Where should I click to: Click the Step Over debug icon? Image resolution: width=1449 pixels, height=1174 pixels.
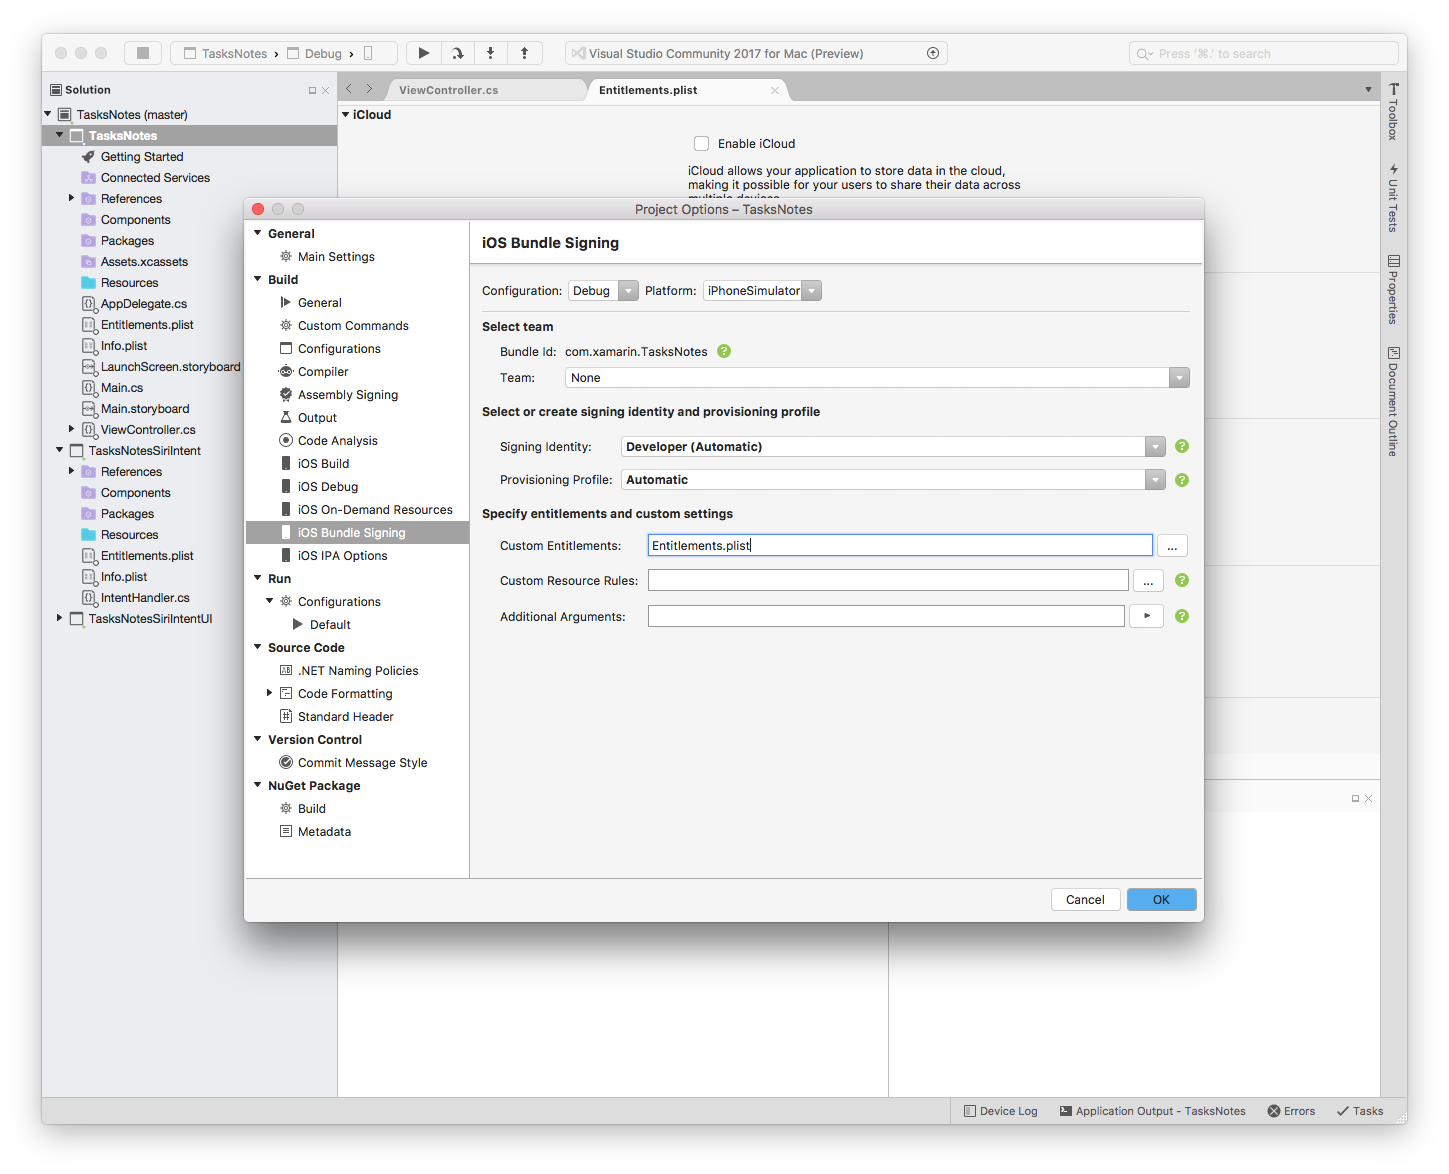coord(457,53)
